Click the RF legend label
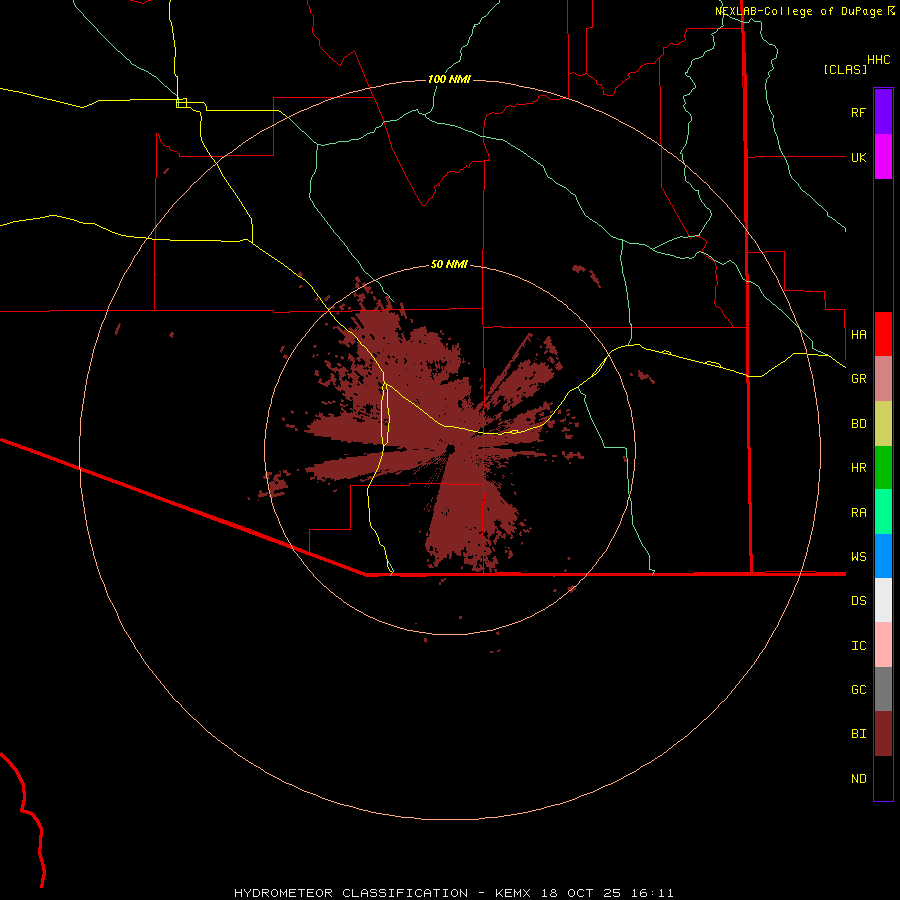Screen dimensions: 900x900 (x=858, y=112)
